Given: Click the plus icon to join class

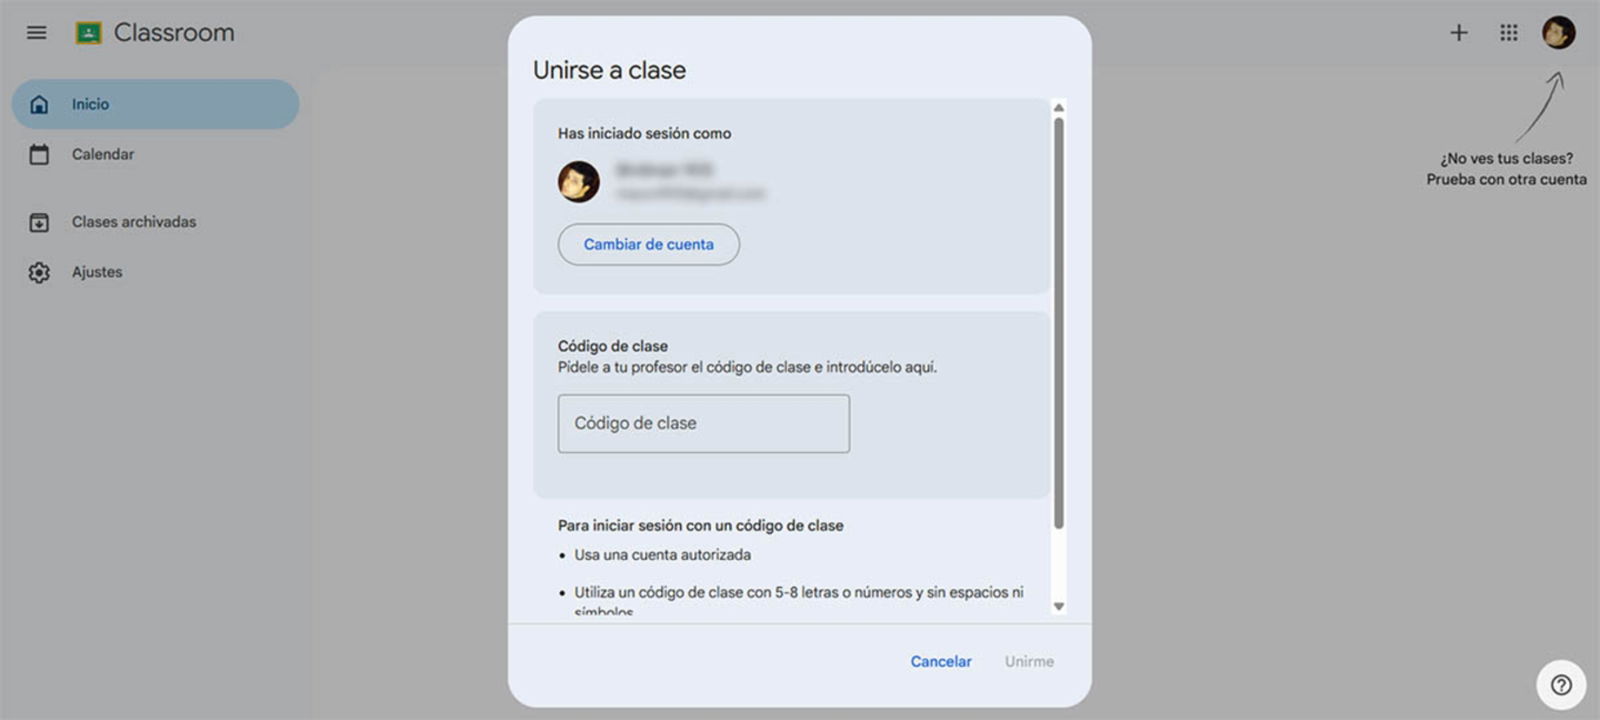Looking at the screenshot, I should 1459,33.
